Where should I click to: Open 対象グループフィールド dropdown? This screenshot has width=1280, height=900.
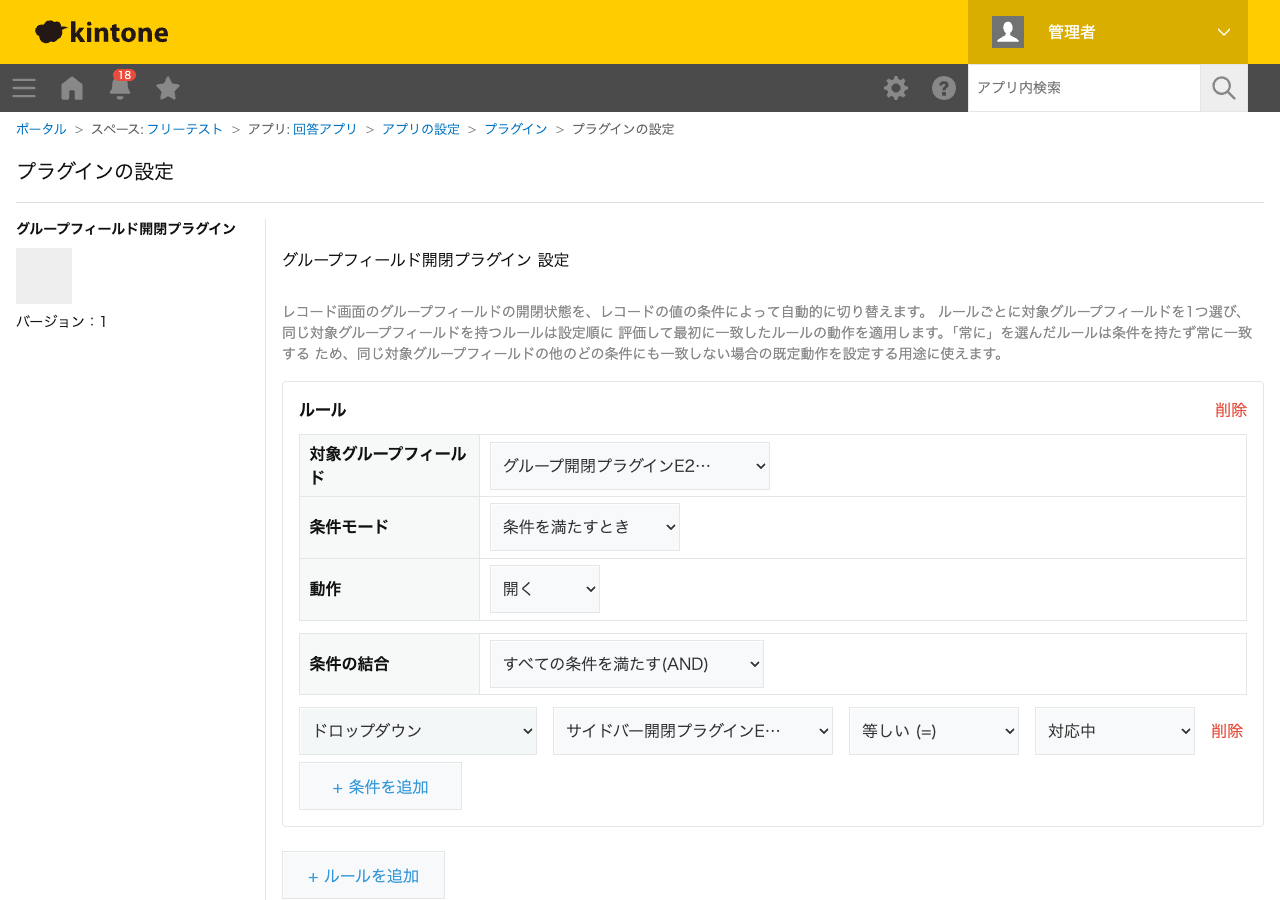click(630, 466)
